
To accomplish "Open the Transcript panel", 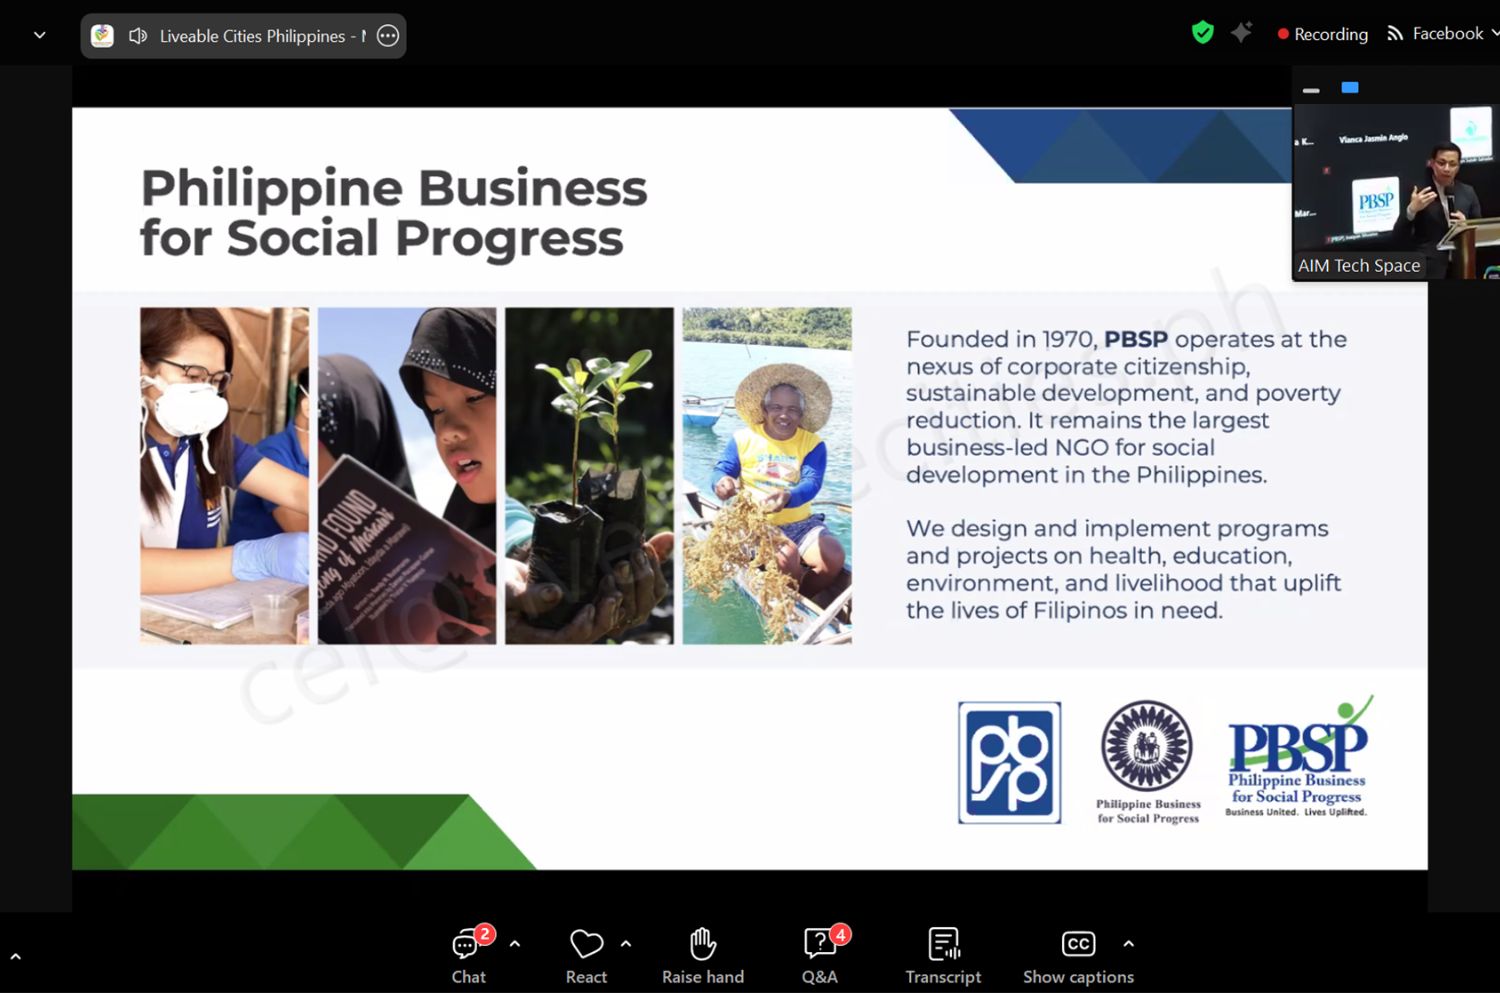I will tap(943, 955).
